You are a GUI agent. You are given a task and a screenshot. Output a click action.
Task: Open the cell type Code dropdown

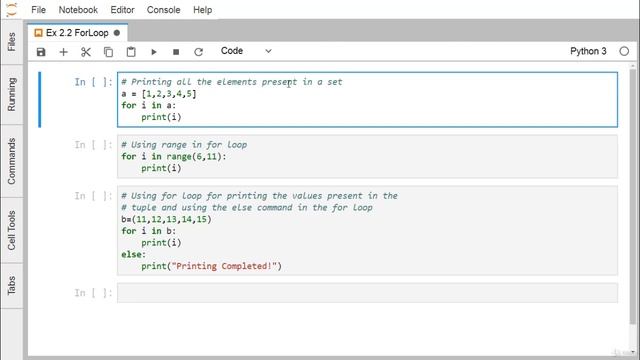[246, 51]
